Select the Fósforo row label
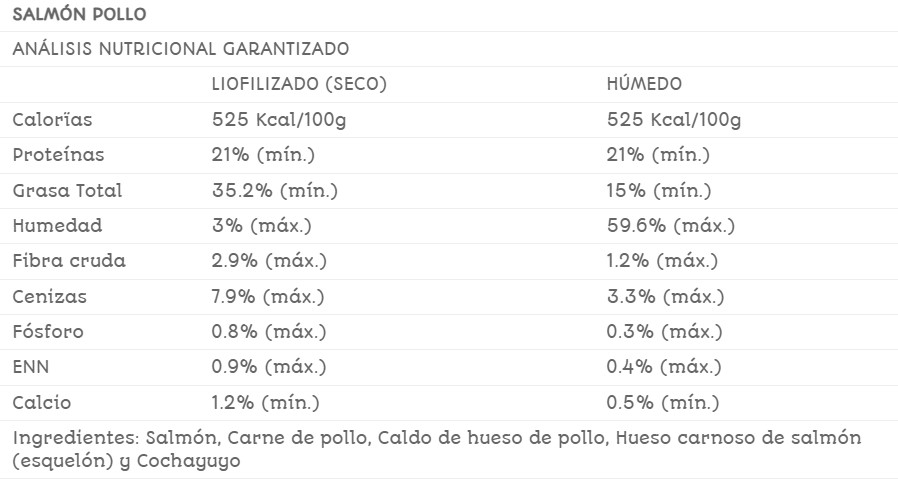 48,332
